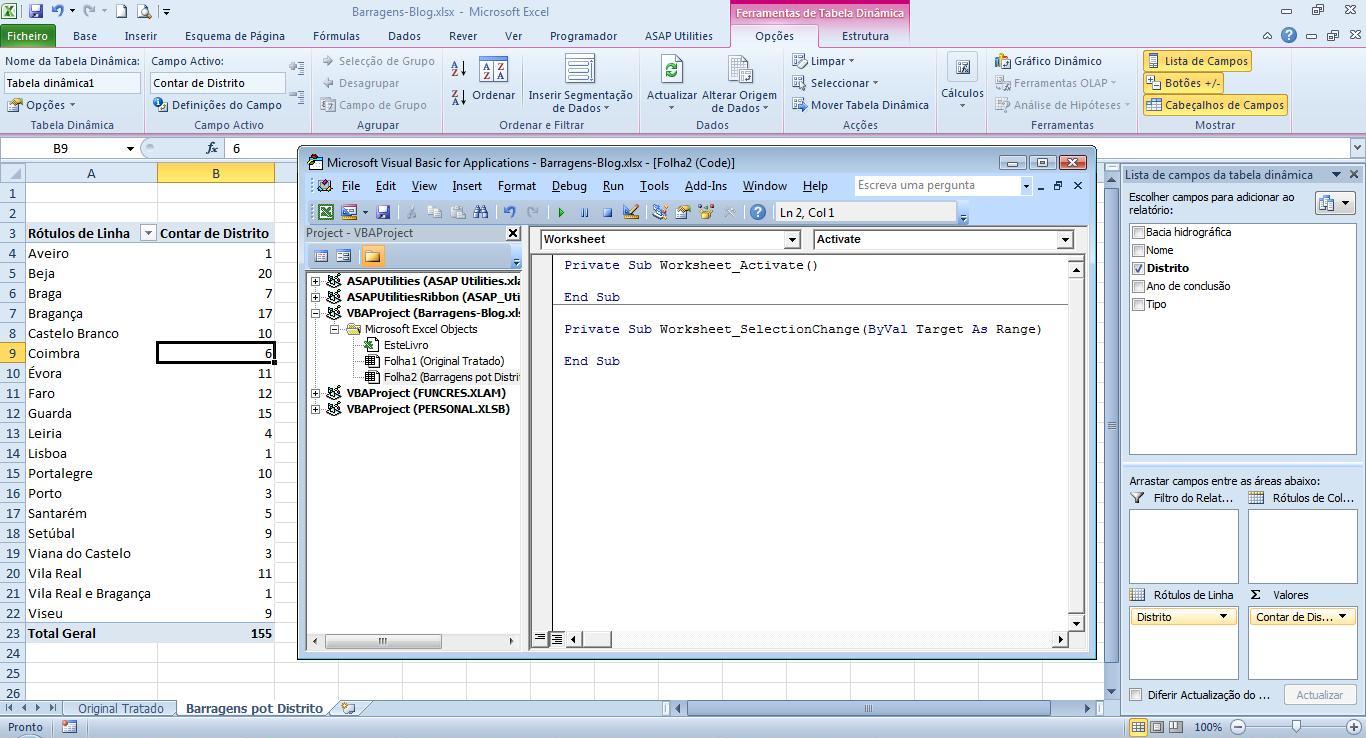Click the Undo arrow in VBA toolbar
Screen dimensions: 1366x738
pyautogui.click(x=509, y=212)
